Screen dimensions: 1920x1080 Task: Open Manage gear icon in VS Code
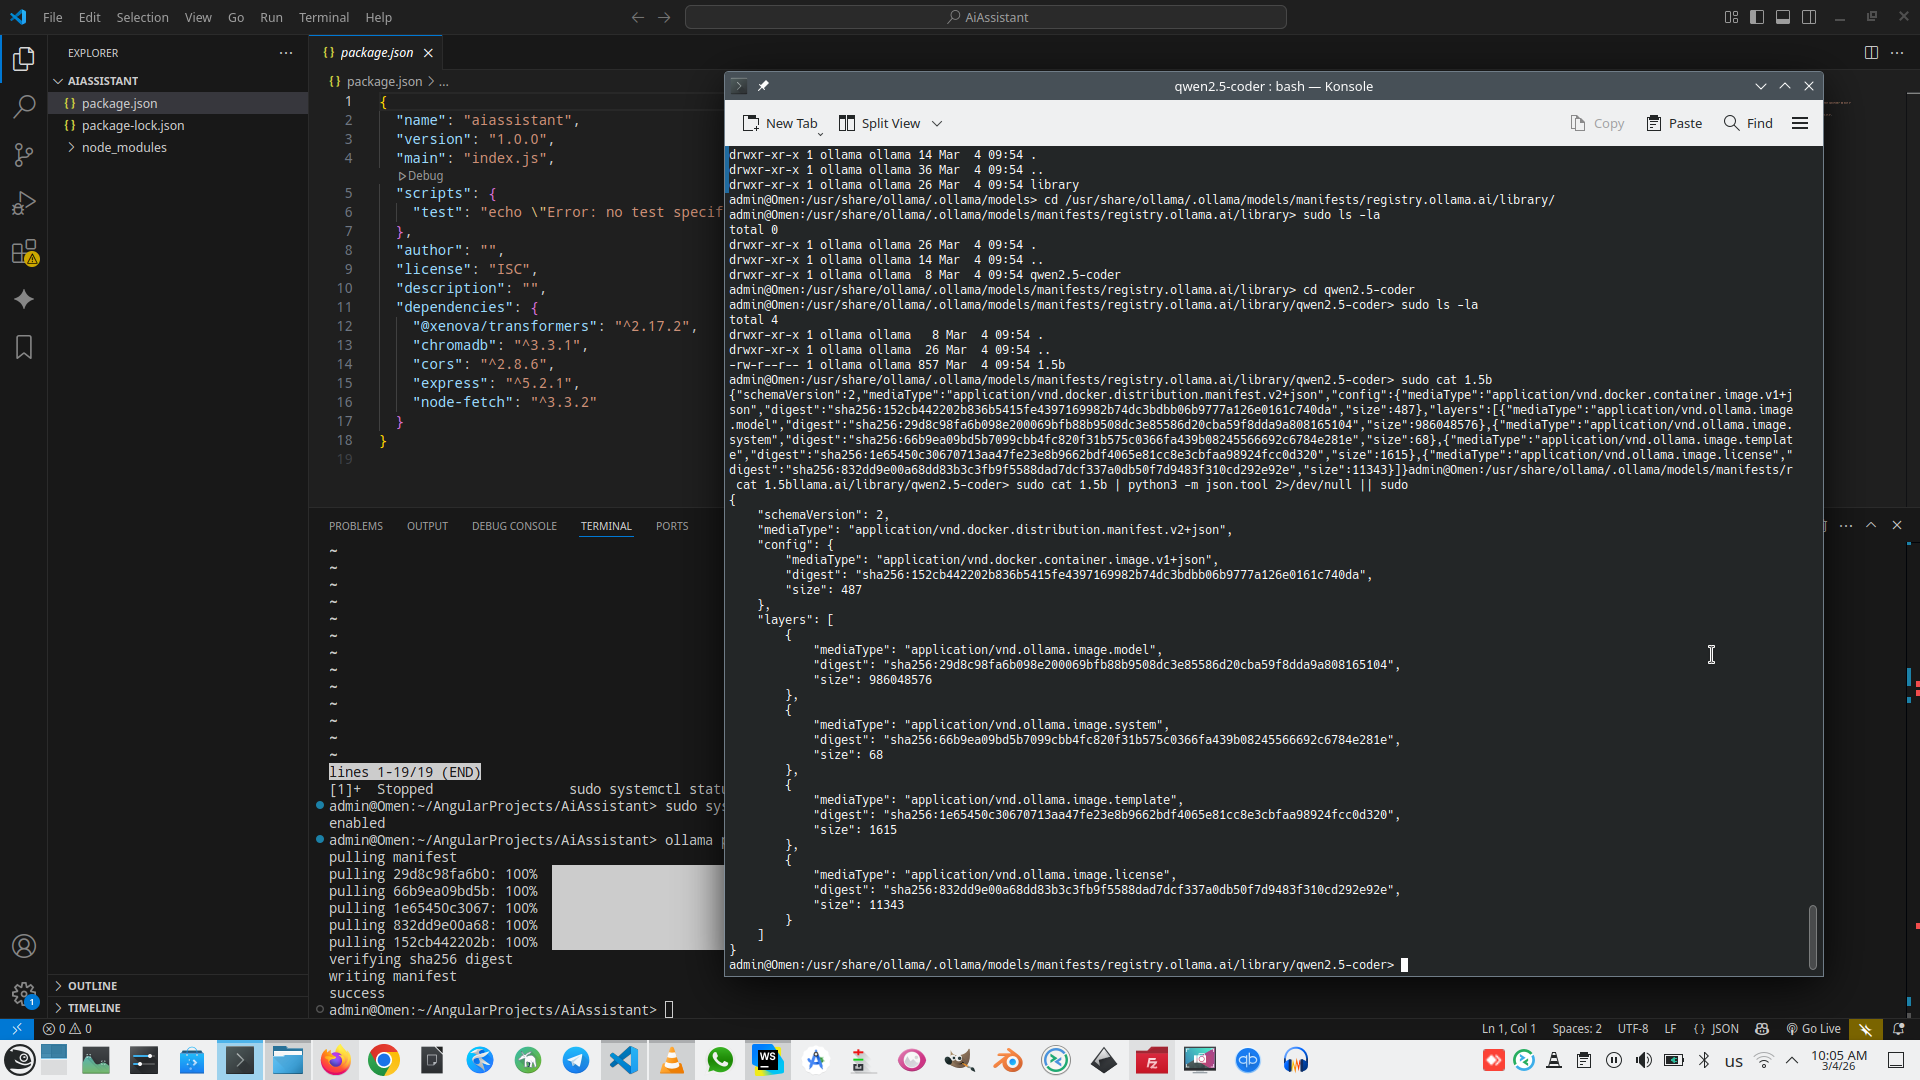[x=24, y=993]
